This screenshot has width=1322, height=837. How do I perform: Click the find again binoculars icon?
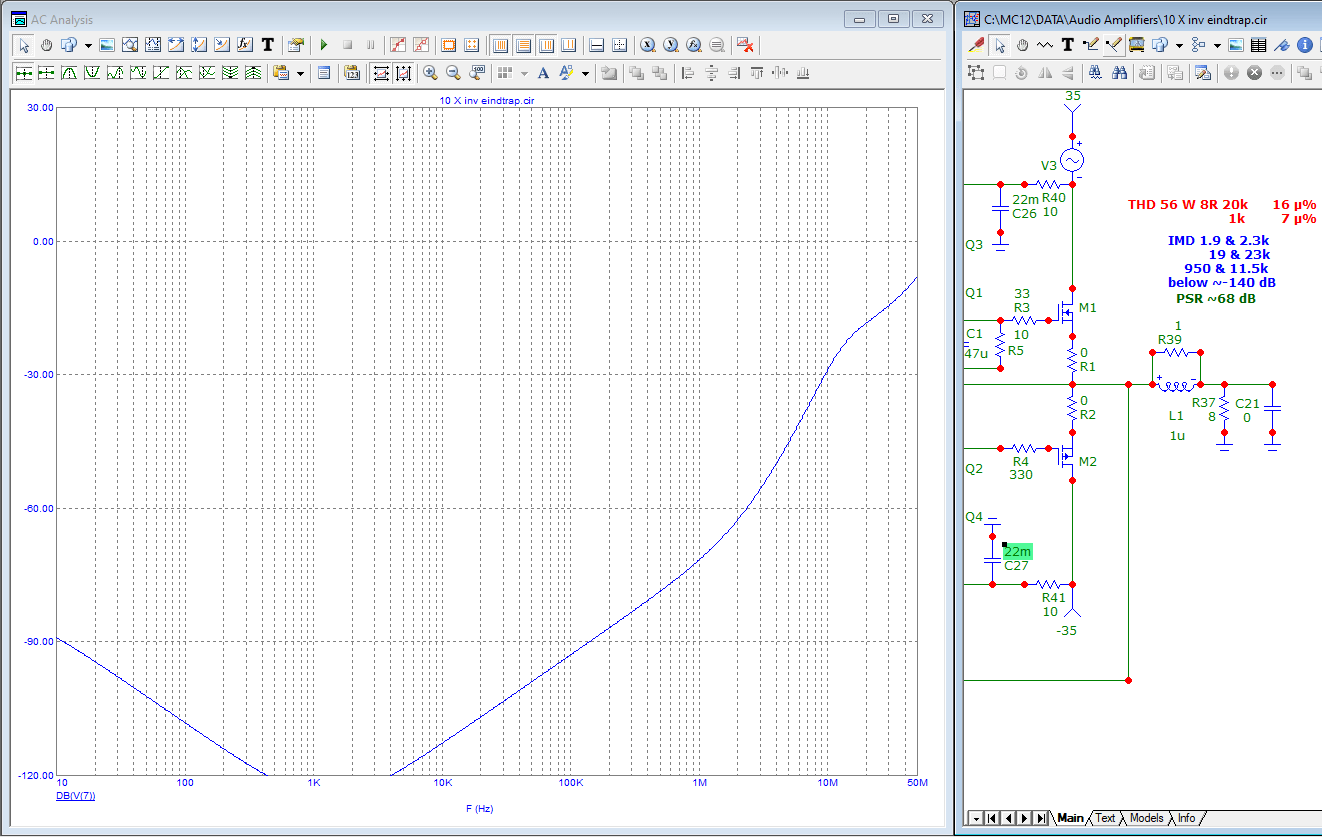coord(1119,73)
